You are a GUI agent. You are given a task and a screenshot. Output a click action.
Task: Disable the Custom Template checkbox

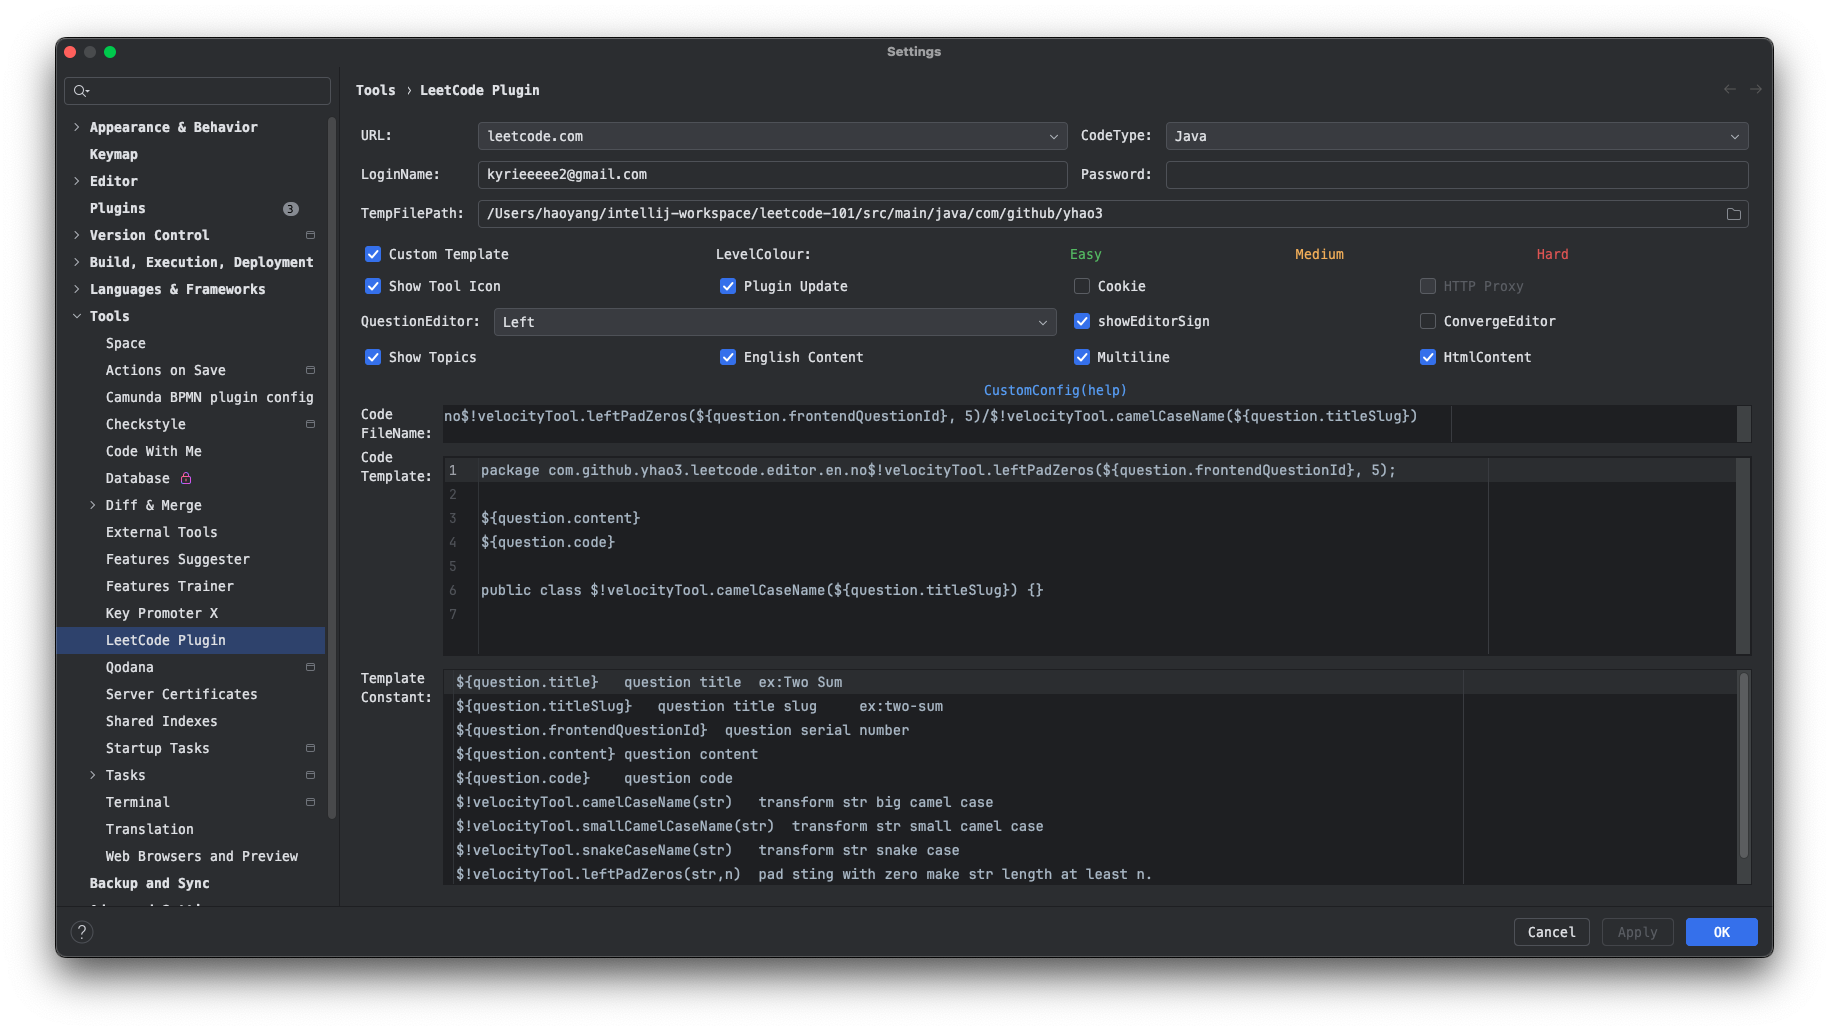click(x=373, y=254)
